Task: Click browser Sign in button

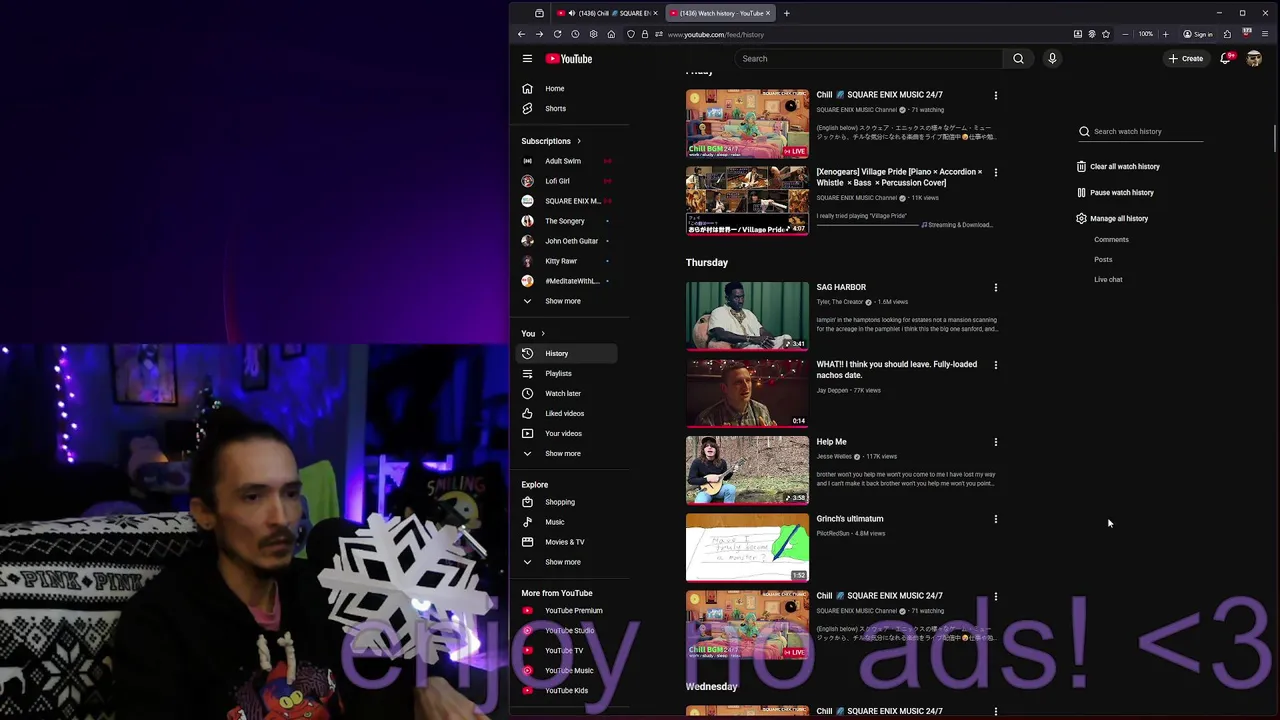Action: (1197, 34)
